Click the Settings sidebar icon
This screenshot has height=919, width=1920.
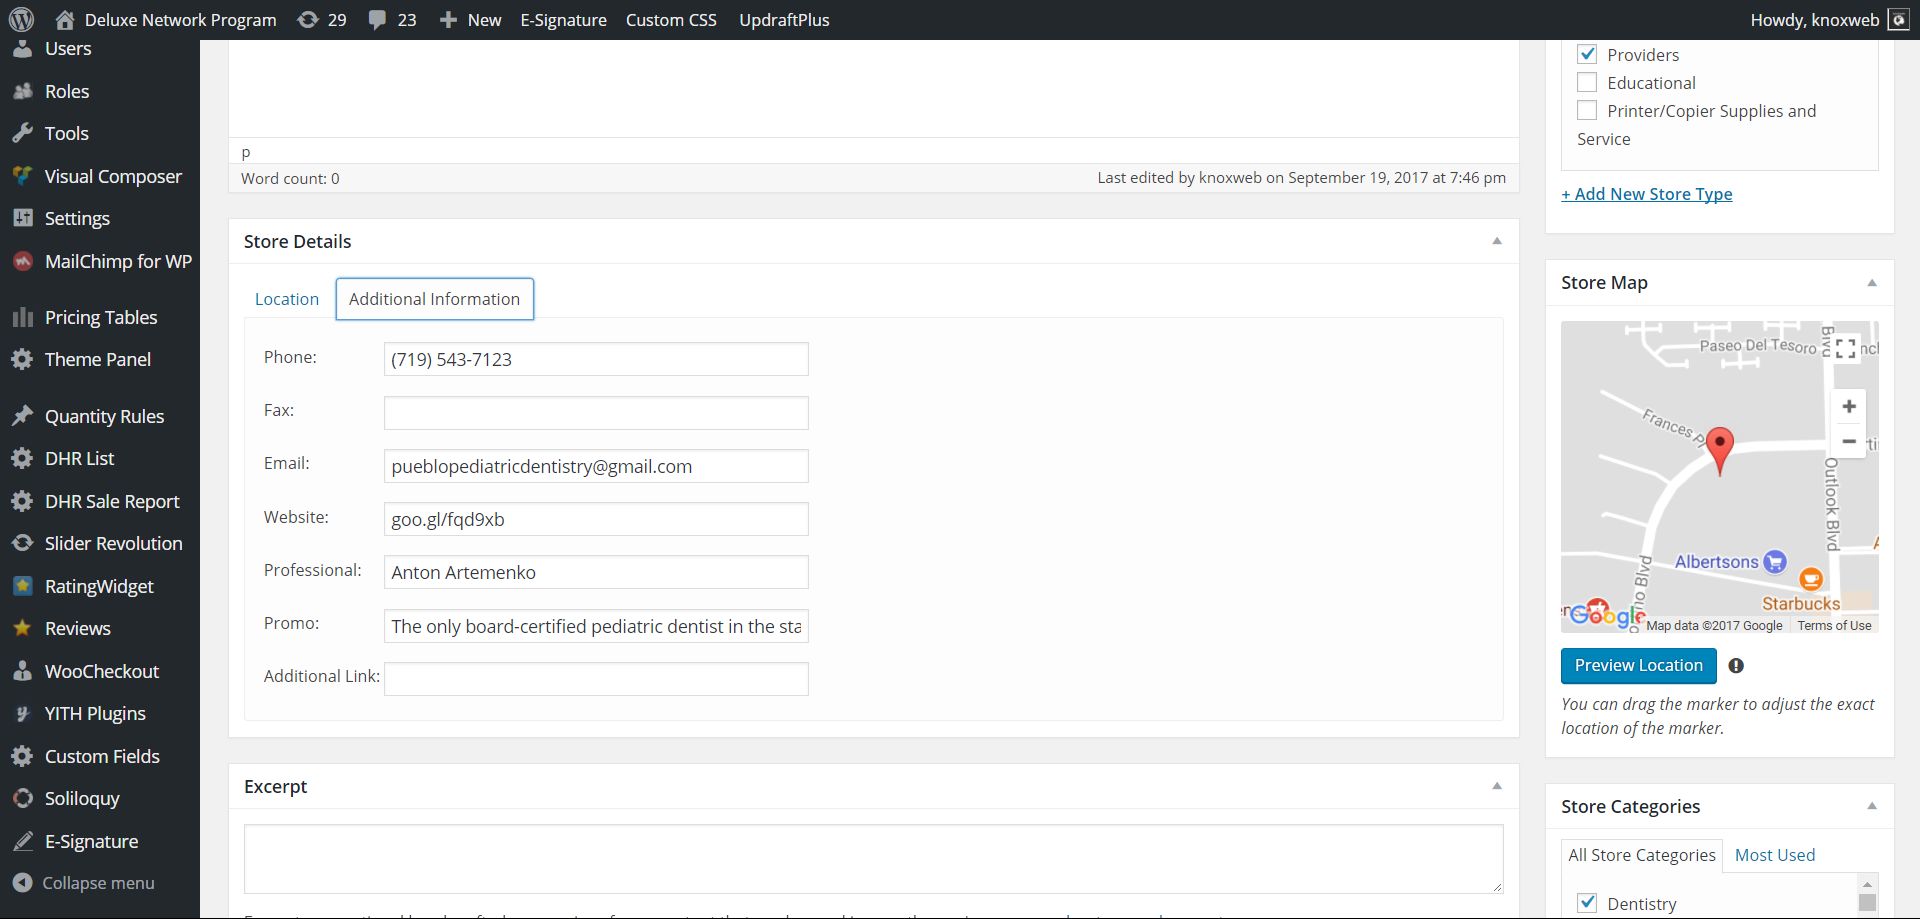click(x=22, y=218)
